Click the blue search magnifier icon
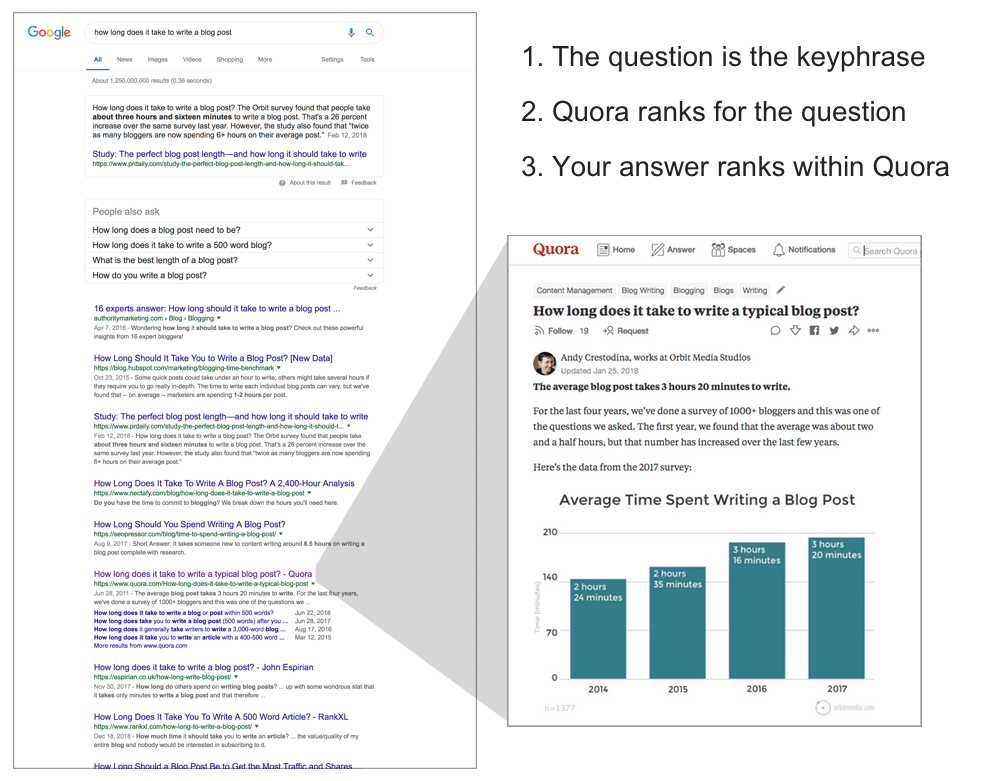The width and height of the screenshot is (1000, 781). (370, 33)
